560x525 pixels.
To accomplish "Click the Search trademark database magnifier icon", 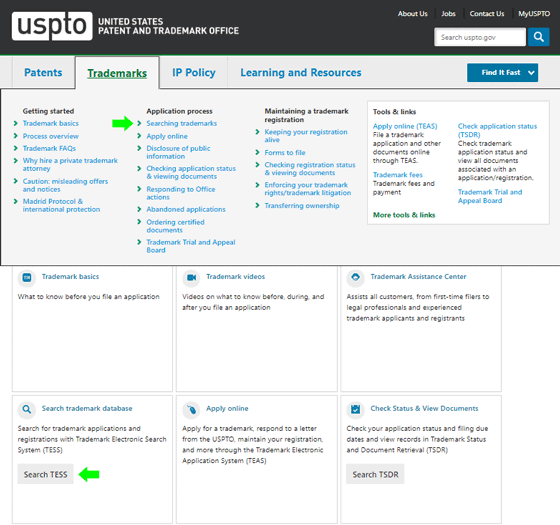I will (27, 409).
